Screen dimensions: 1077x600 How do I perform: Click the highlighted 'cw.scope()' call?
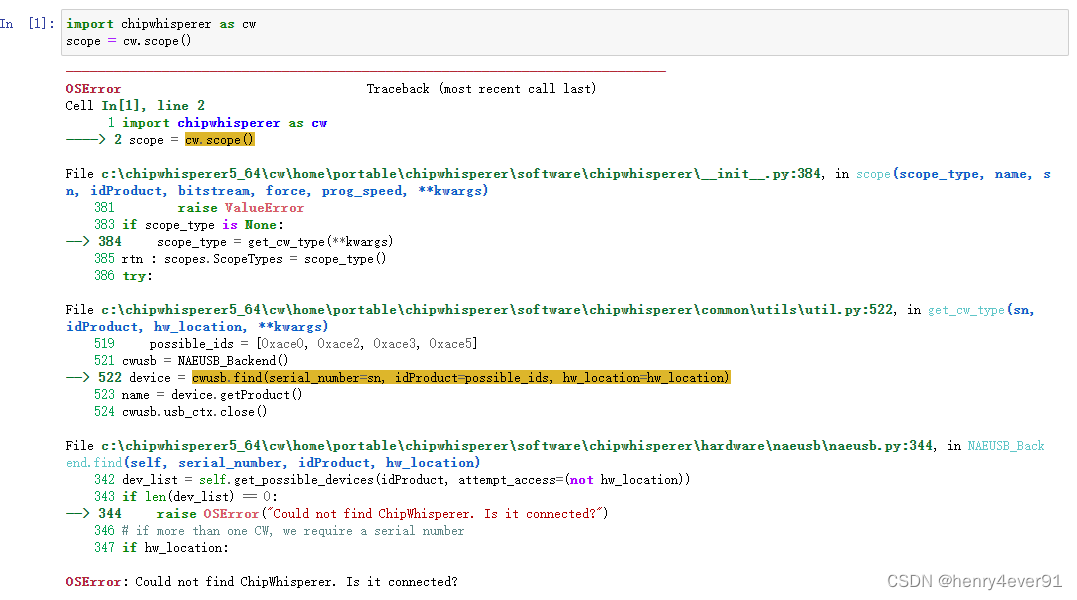tap(219, 140)
